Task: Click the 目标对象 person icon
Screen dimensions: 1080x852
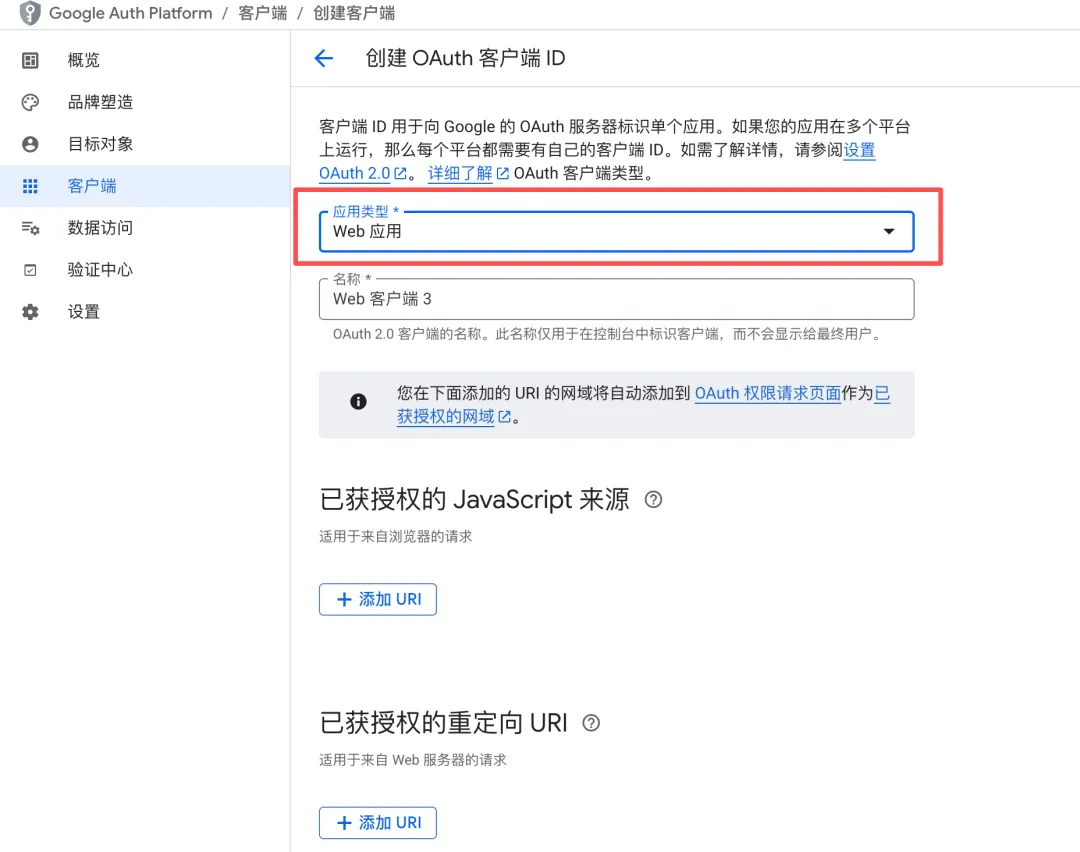Action: 30,144
